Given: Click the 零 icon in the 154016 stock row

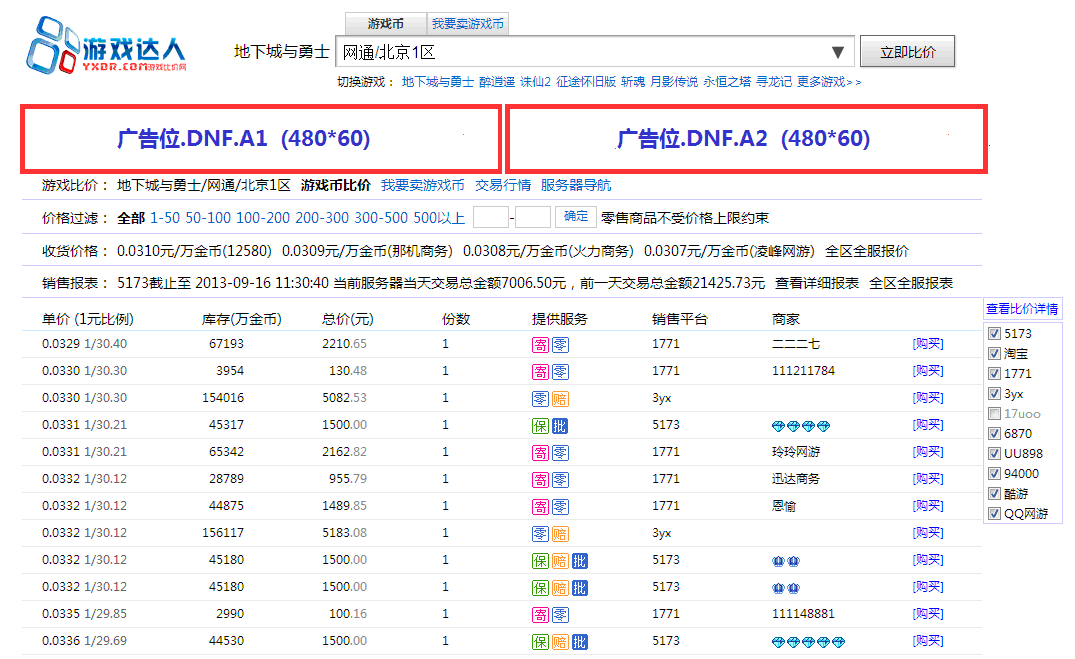Looking at the screenshot, I should point(540,399).
